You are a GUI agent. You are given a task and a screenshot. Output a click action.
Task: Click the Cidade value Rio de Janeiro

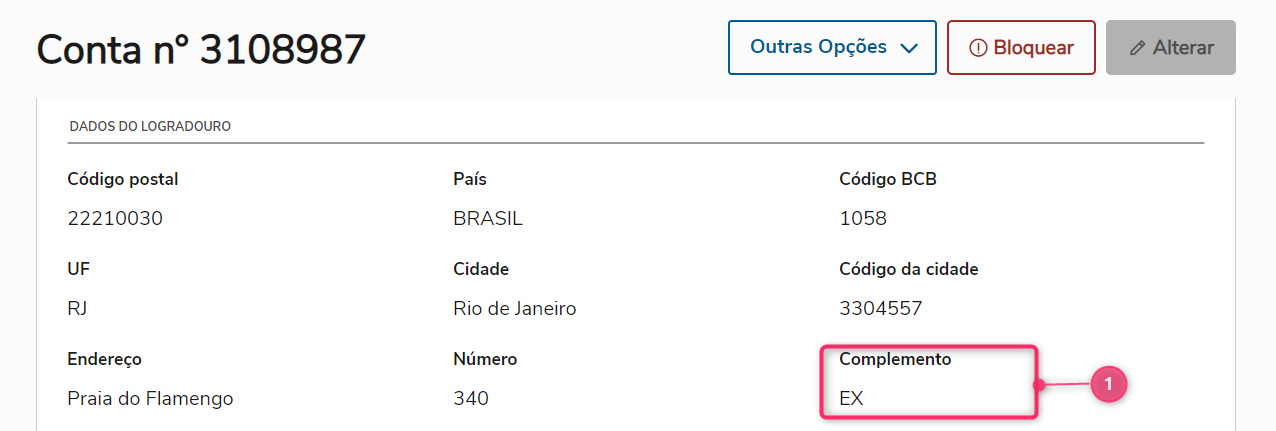(514, 309)
